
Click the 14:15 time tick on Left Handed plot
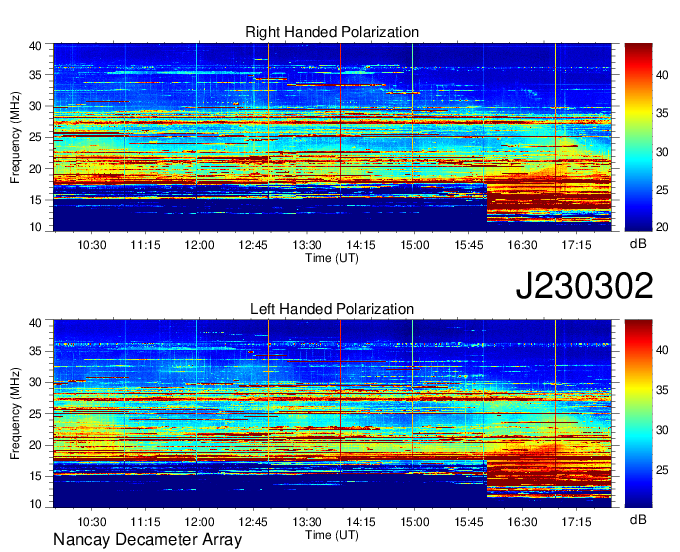point(361,522)
